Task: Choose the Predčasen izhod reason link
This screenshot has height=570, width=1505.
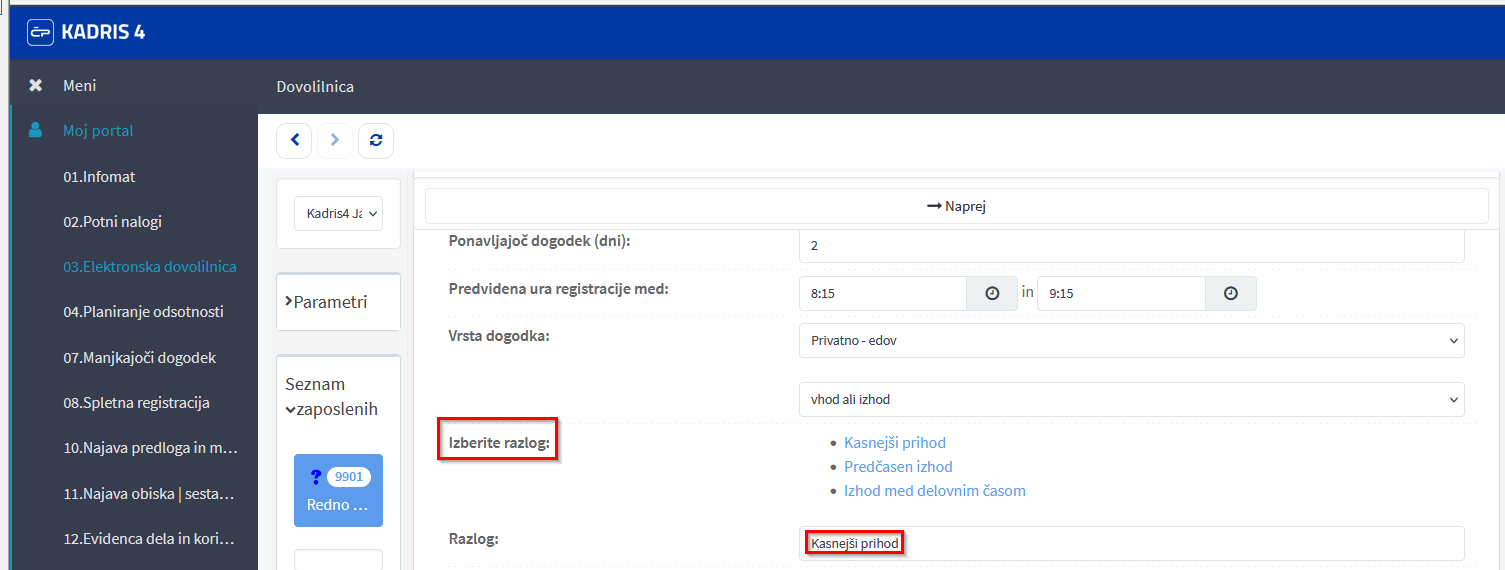Action: click(x=898, y=467)
